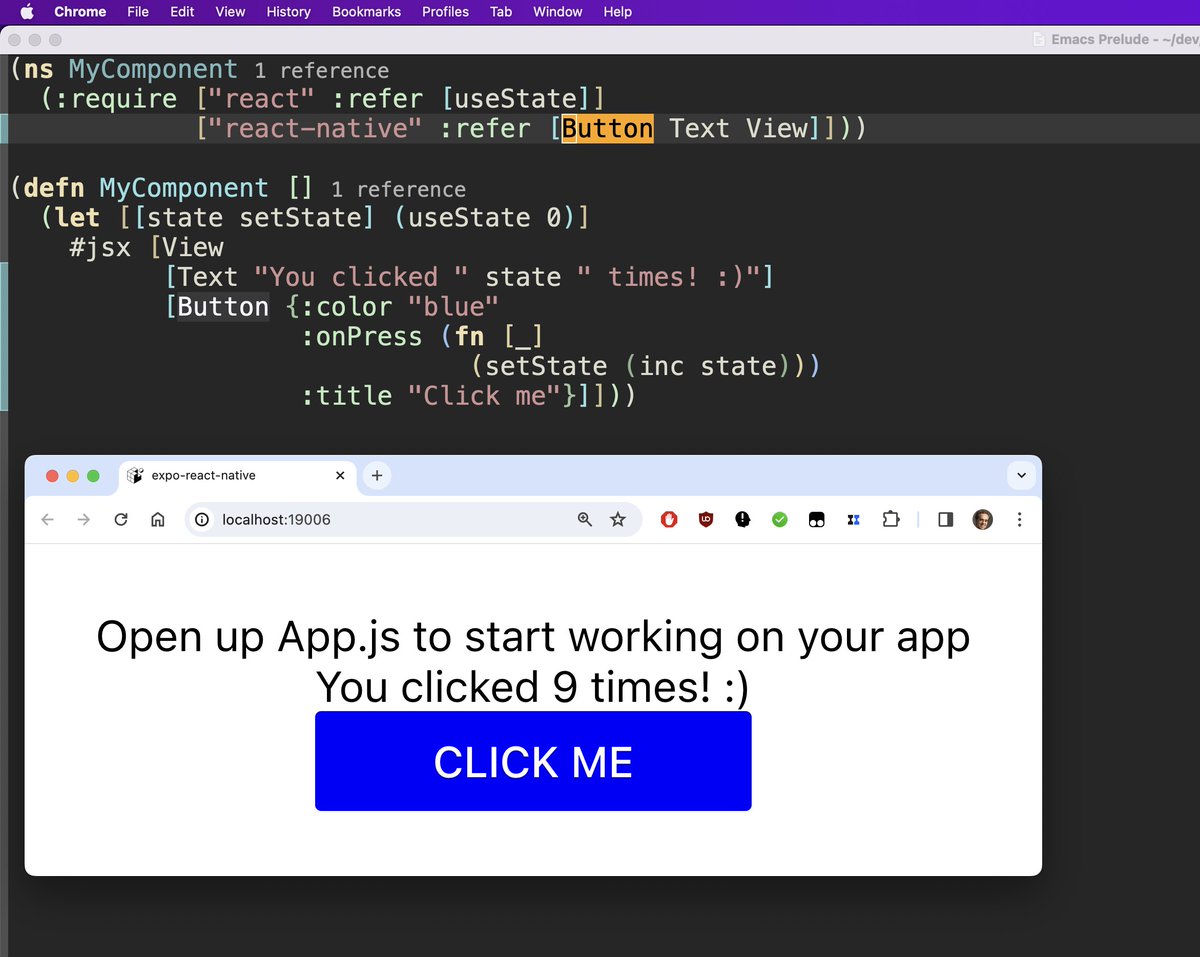Open the Edit menu
1200x957 pixels.
(182, 12)
